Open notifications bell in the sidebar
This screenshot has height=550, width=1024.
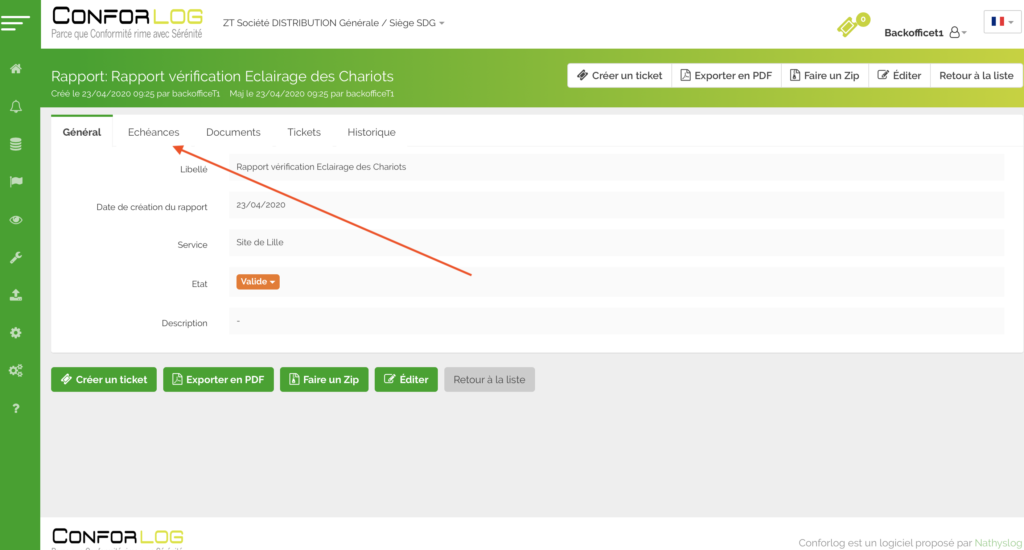tap(16, 106)
